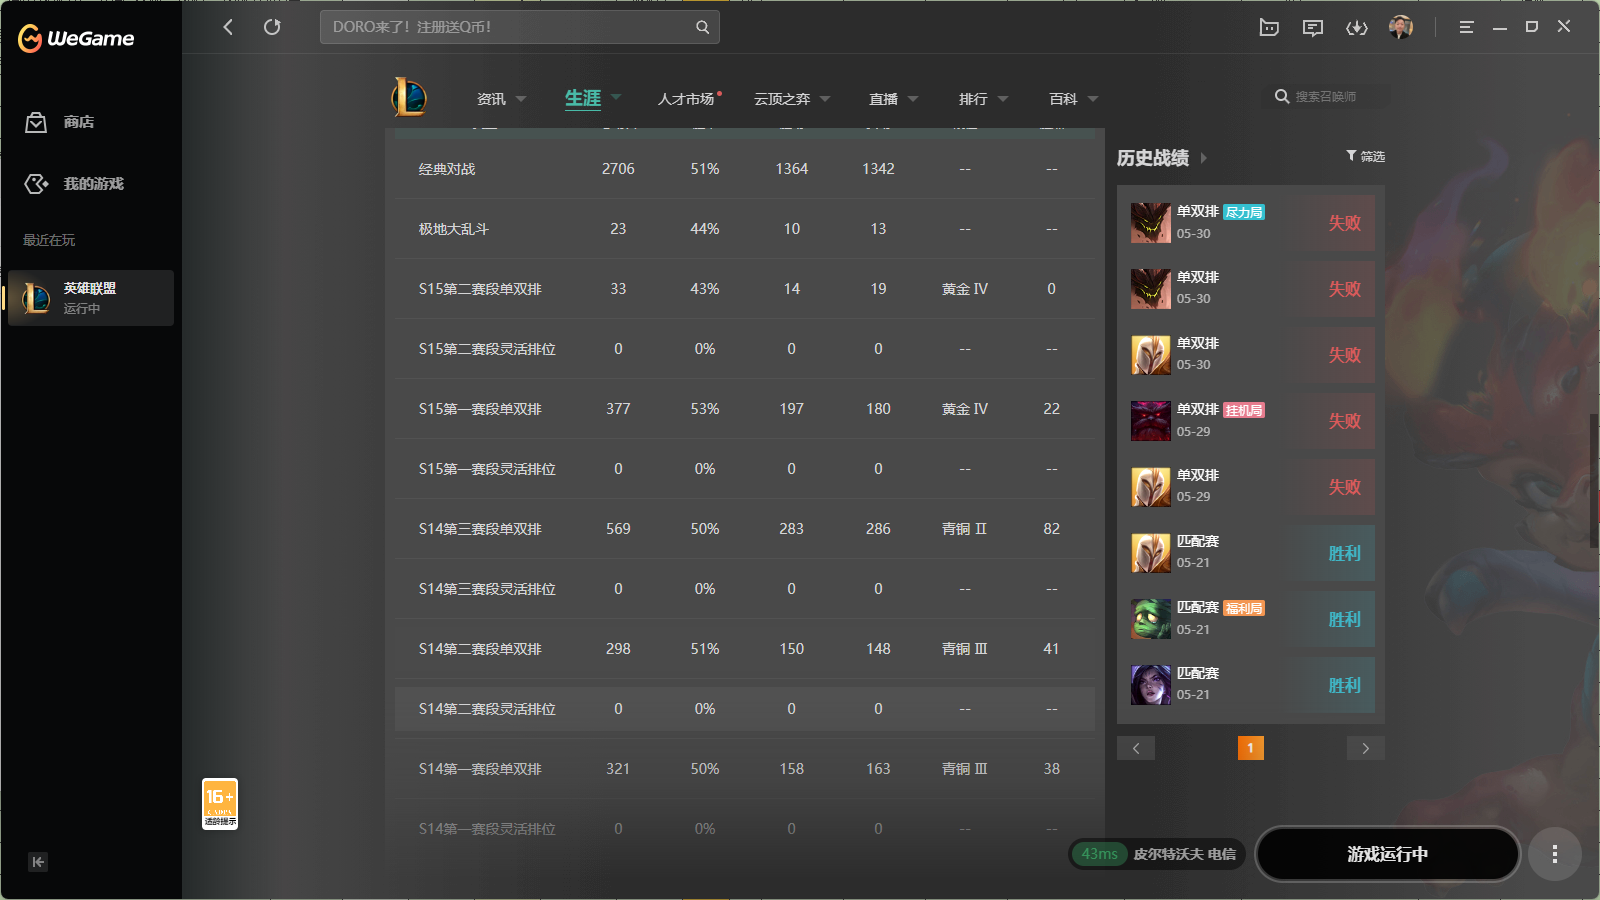Click the 2706 total games value
This screenshot has height=900, width=1600.
(x=618, y=169)
